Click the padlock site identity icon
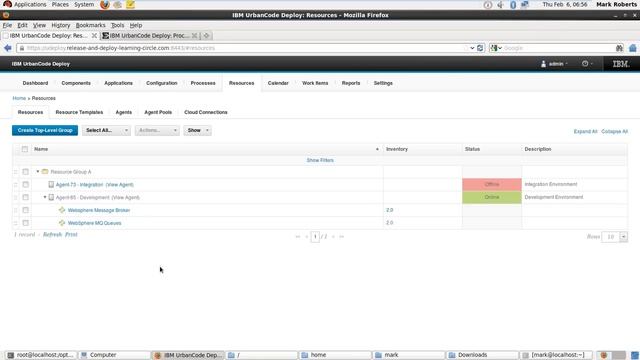Screen dimensions: 640x360 coord(22,48)
